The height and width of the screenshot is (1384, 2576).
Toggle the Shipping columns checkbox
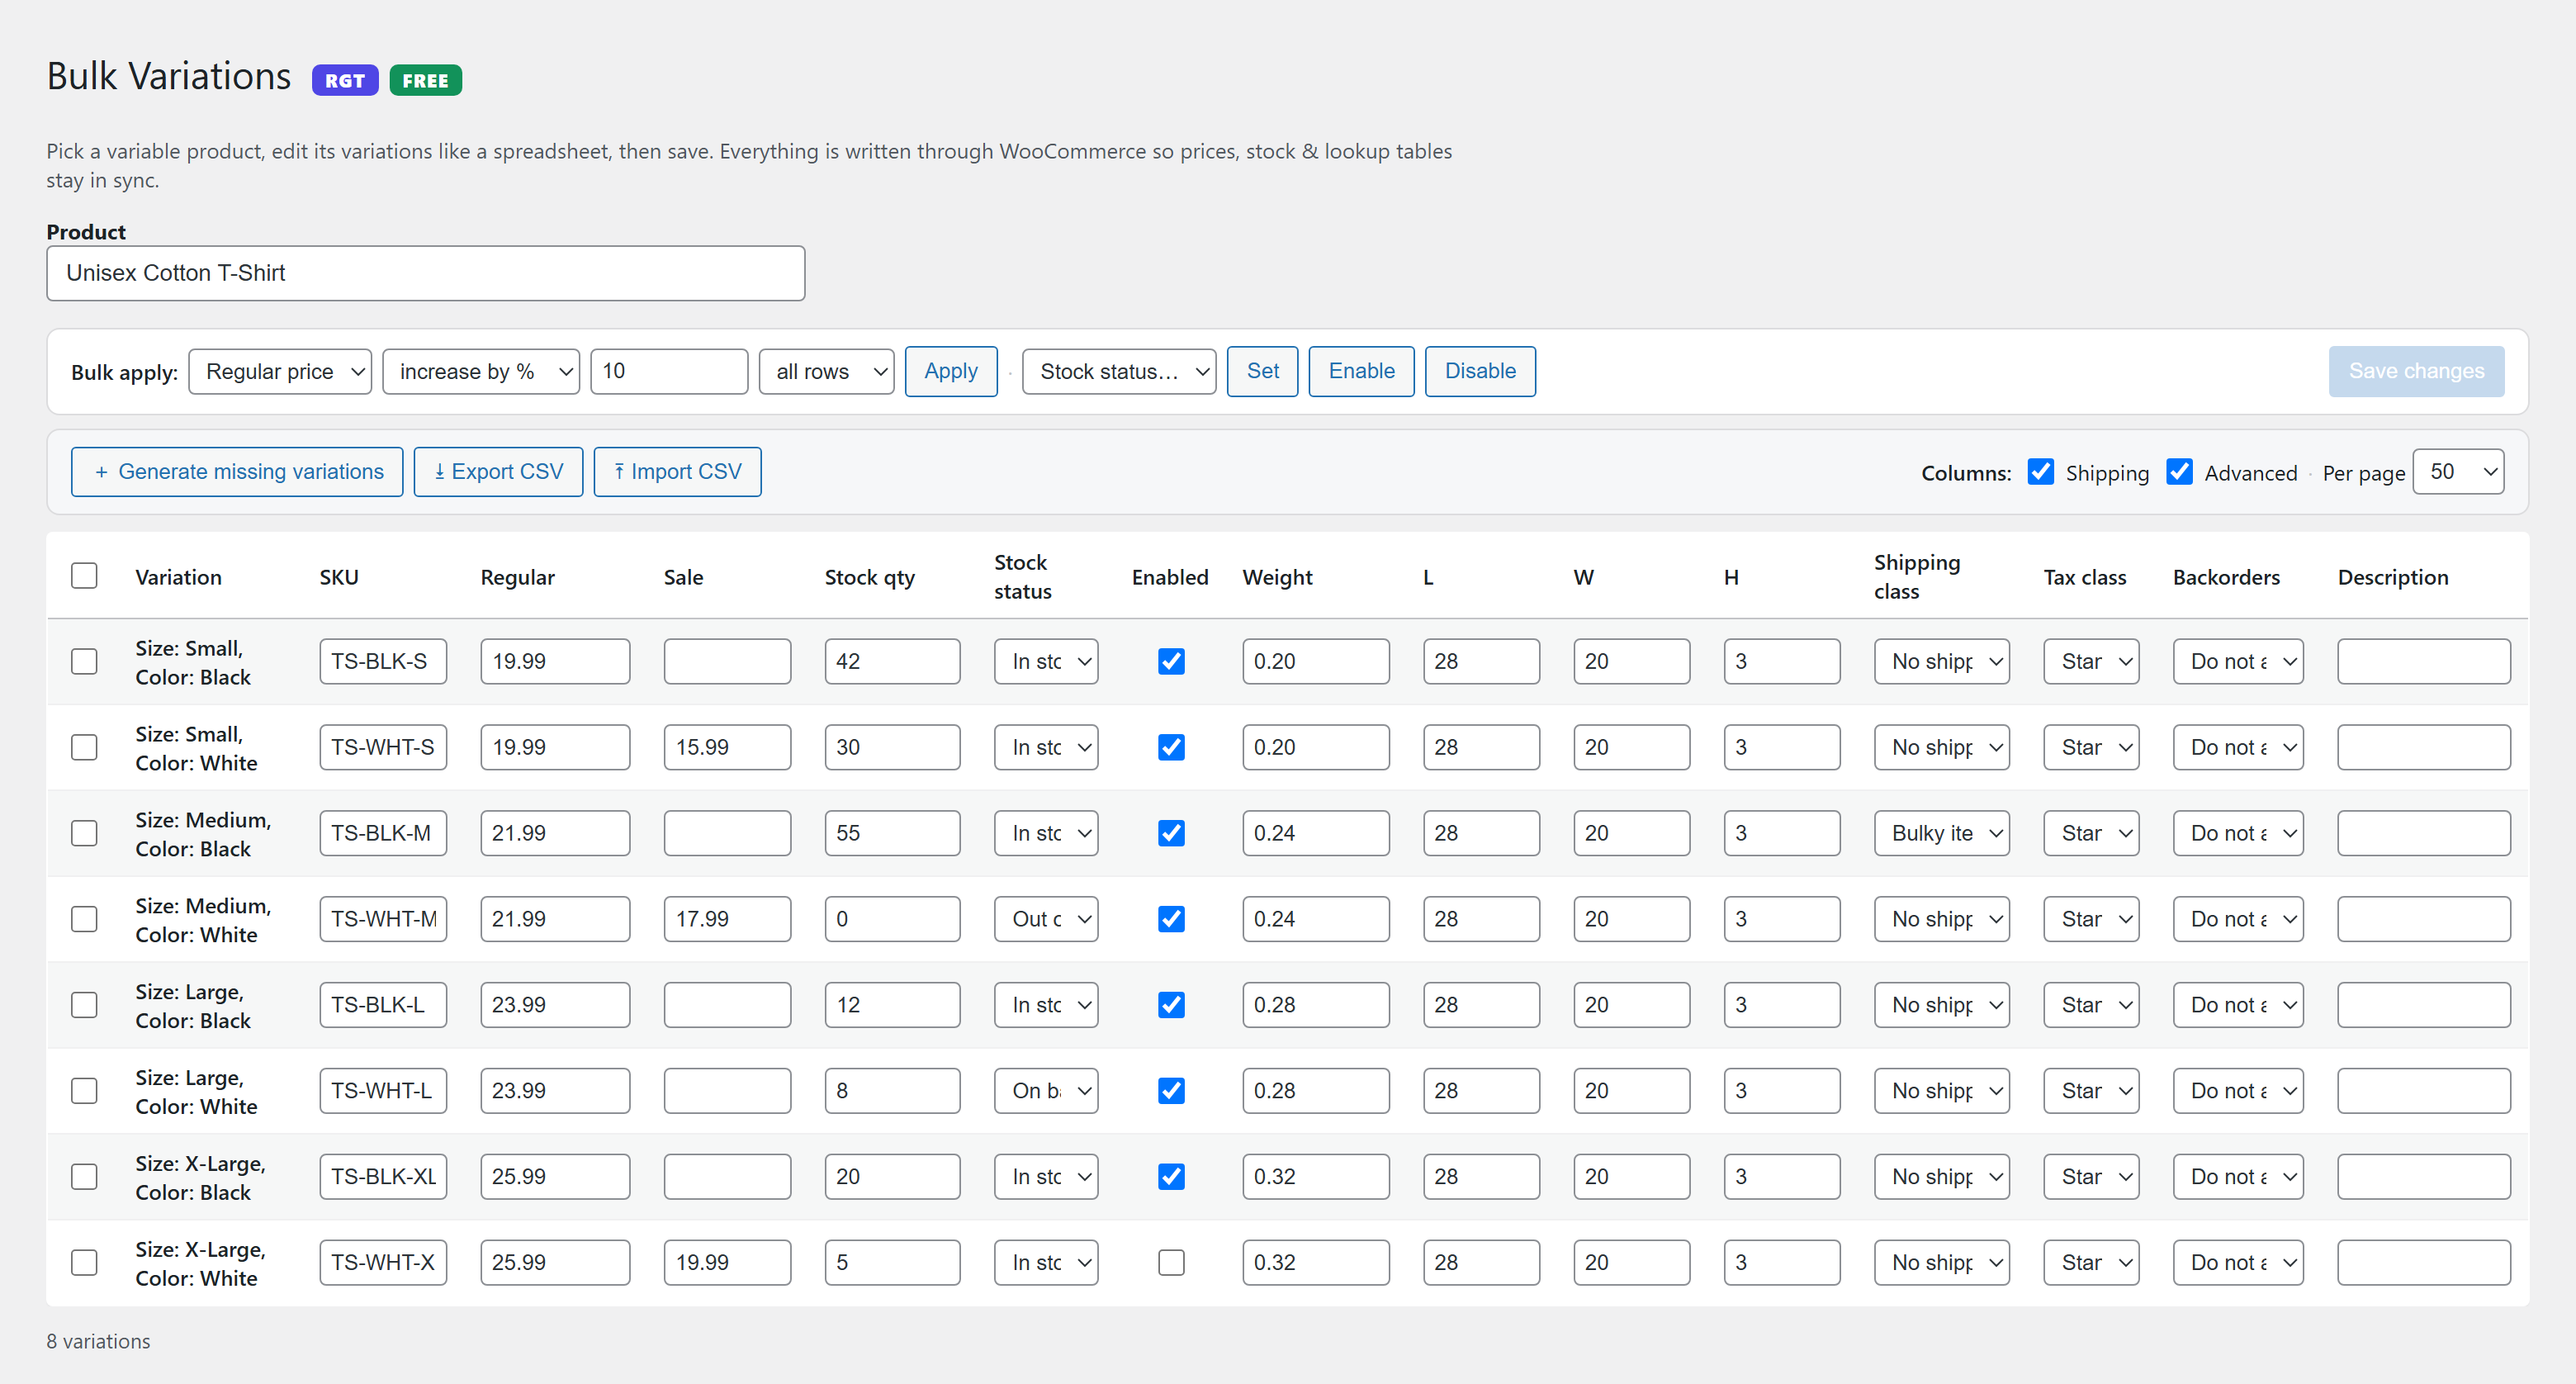[x=2041, y=472]
